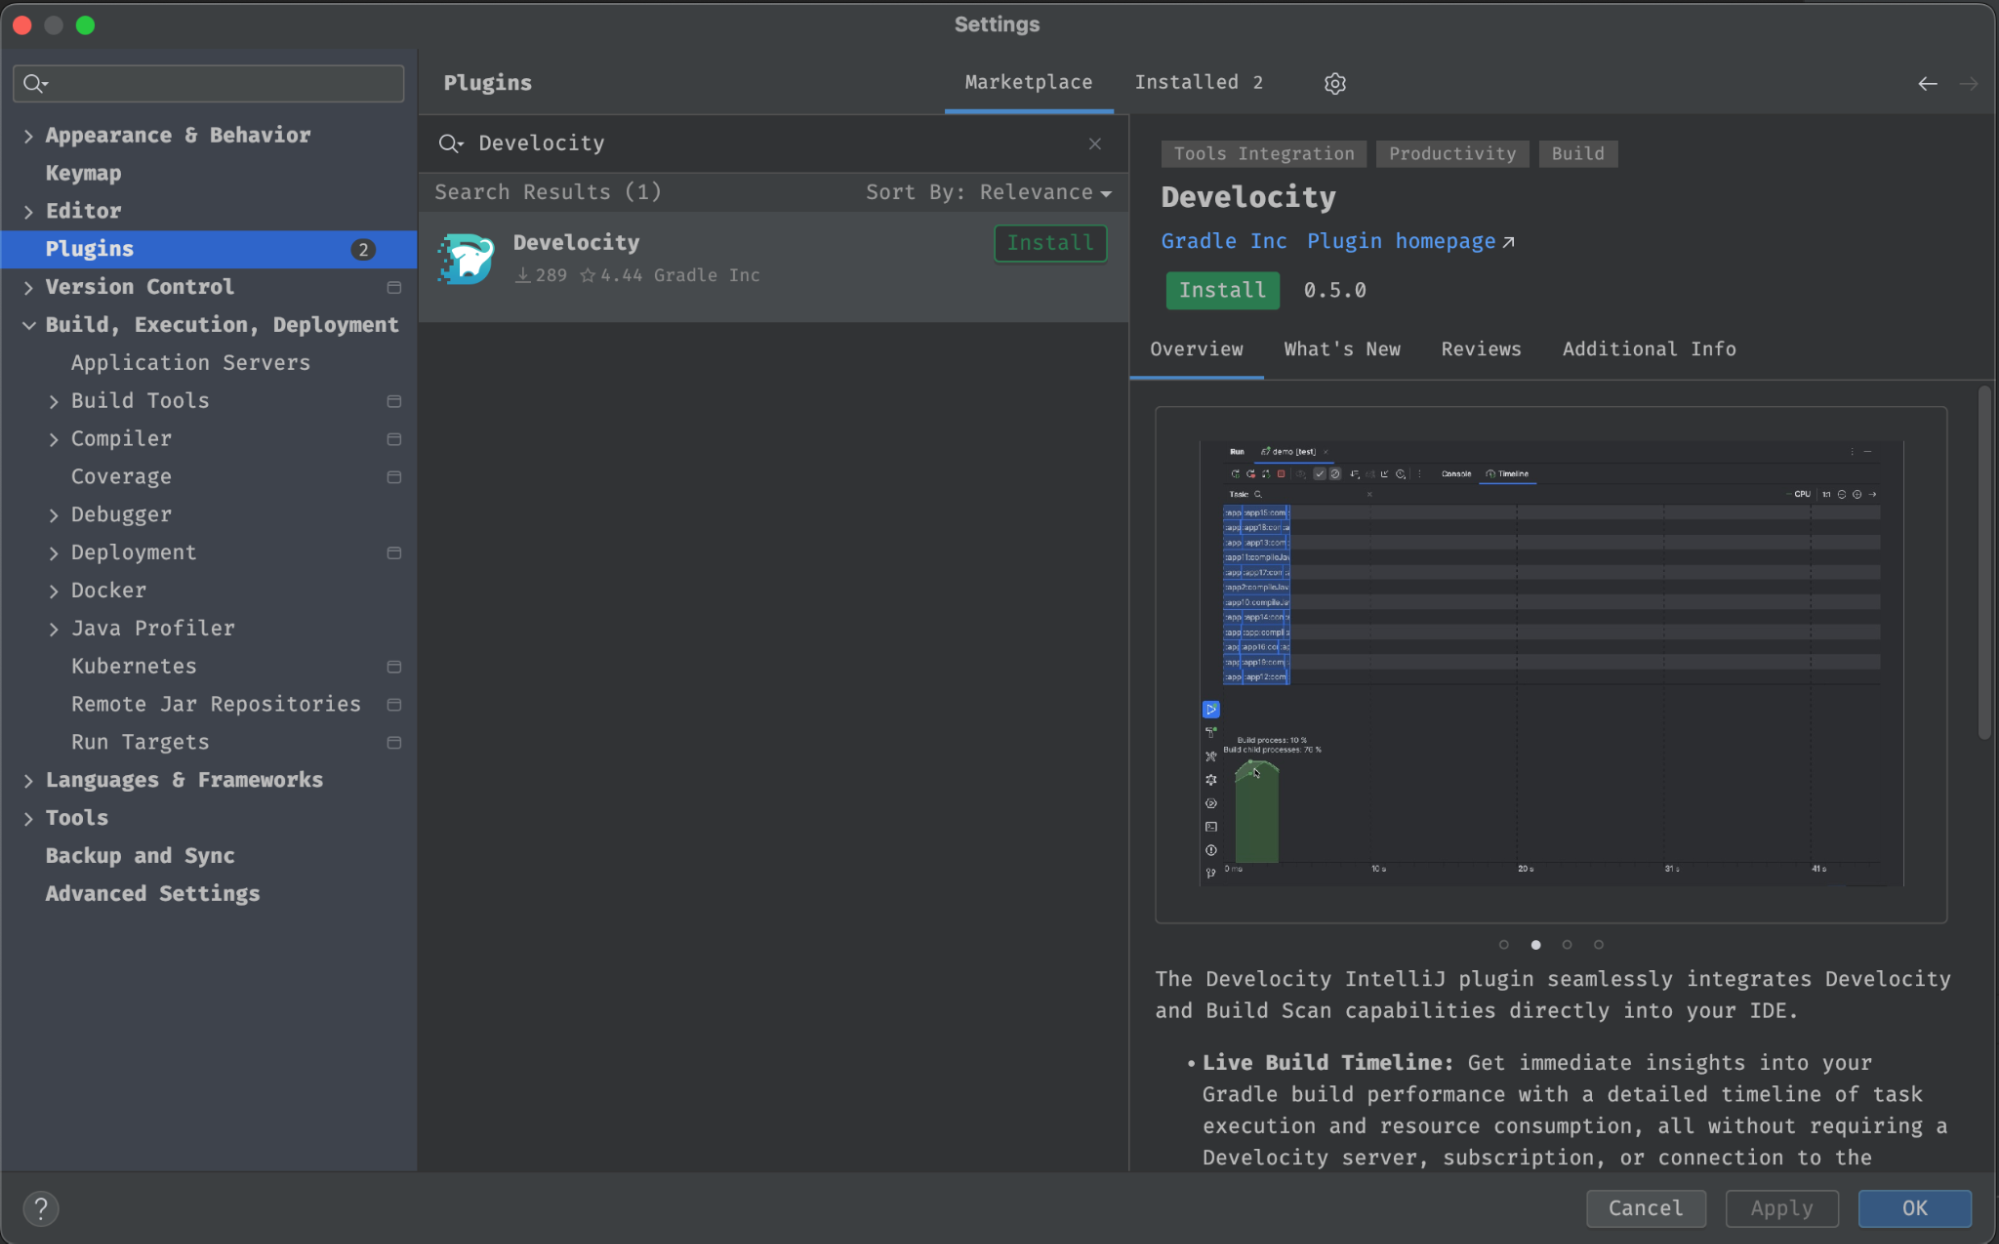
Task: Select Run Targets settings item
Action: click(x=208, y=743)
